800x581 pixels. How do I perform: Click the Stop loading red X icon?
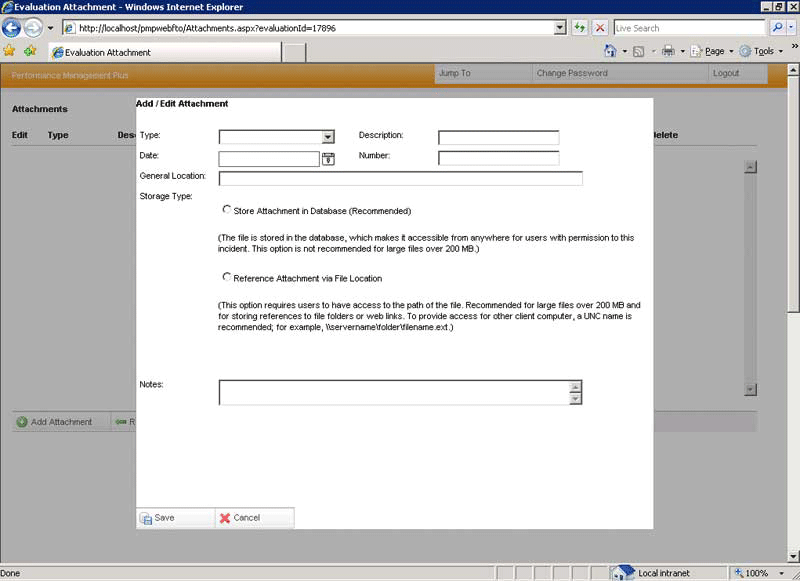click(600, 28)
